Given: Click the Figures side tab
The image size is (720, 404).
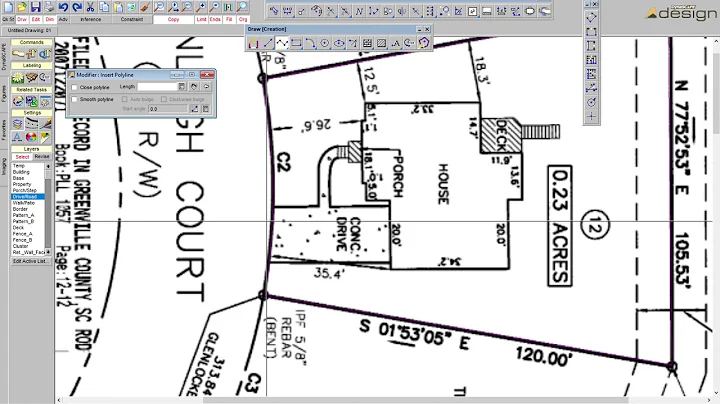Looking at the screenshot, I should [4, 94].
